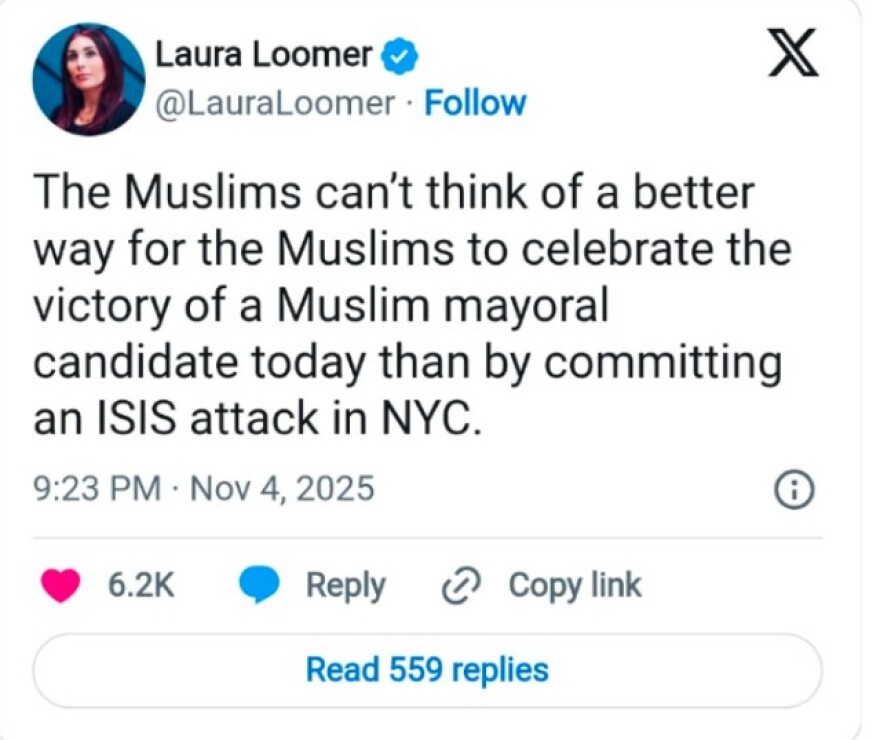Open Read 559 replies button
Image resolution: width=880 pixels, height=740 pixels.
(427, 669)
